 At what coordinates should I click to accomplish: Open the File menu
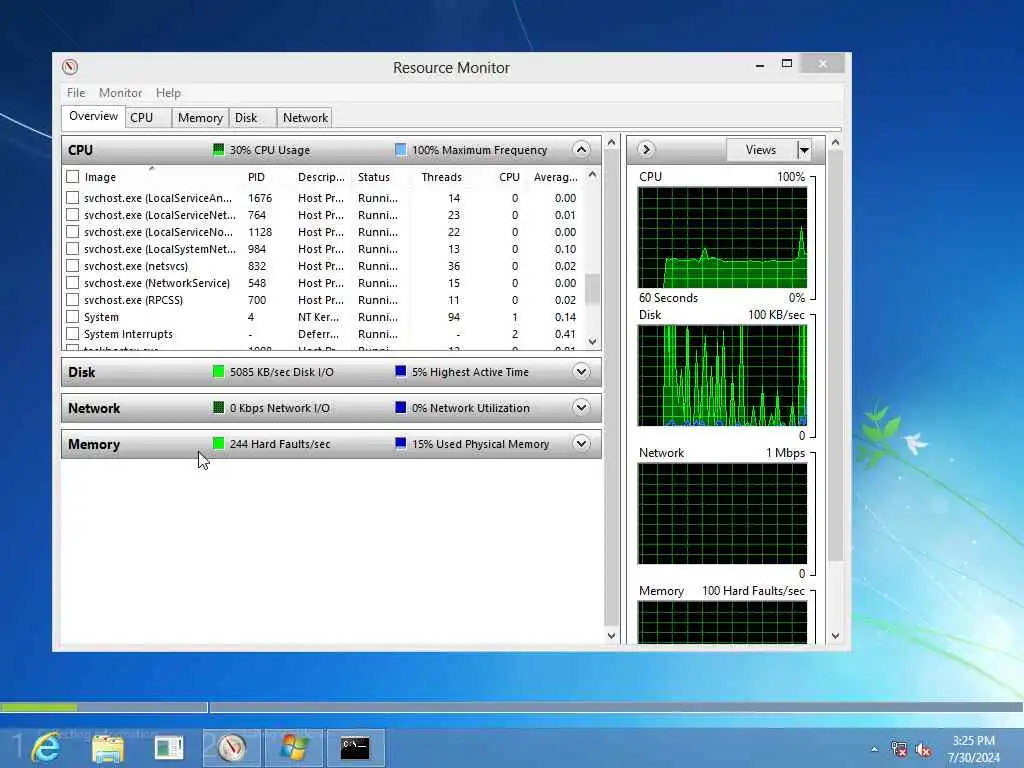[76, 93]
